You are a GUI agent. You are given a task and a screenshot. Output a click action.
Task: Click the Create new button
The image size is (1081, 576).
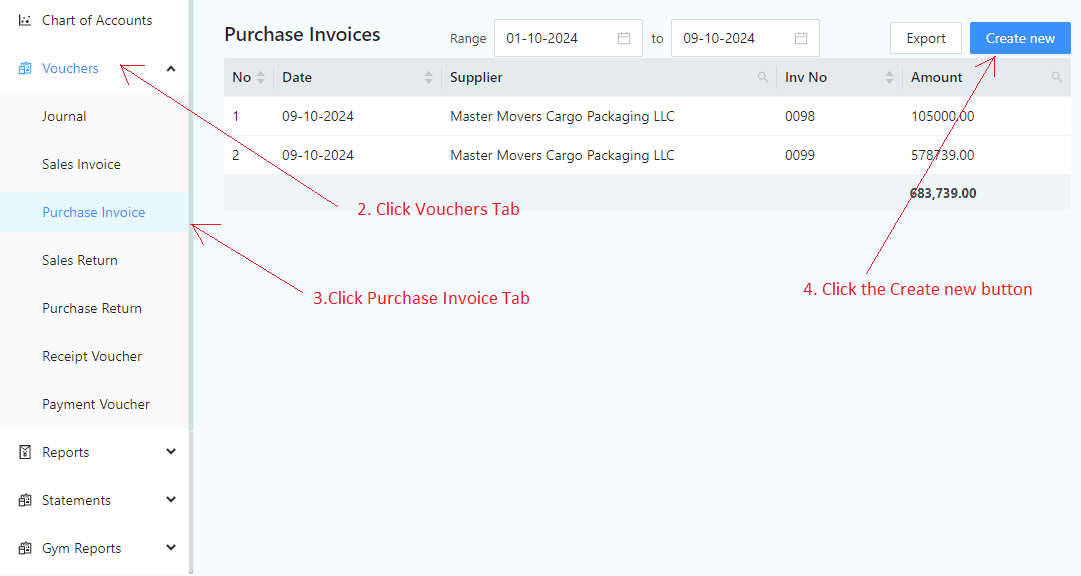[1020, 38]
